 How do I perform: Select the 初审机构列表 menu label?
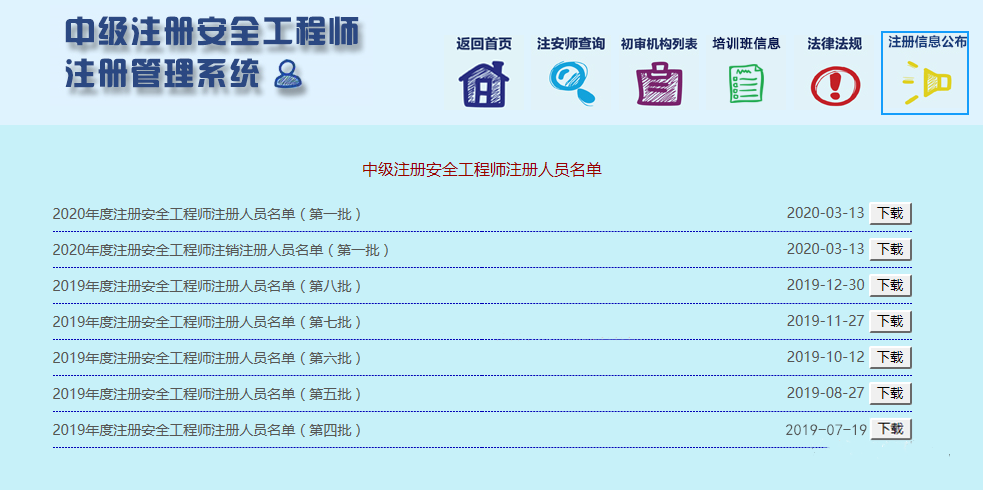click(659, 44)
